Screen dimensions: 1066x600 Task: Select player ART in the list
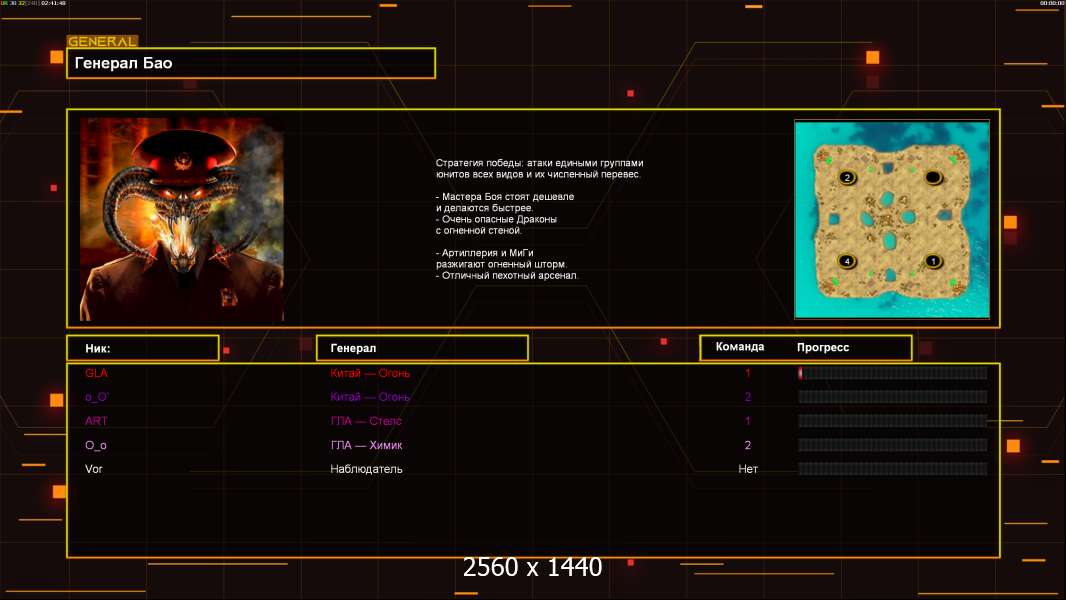point(96,421)
